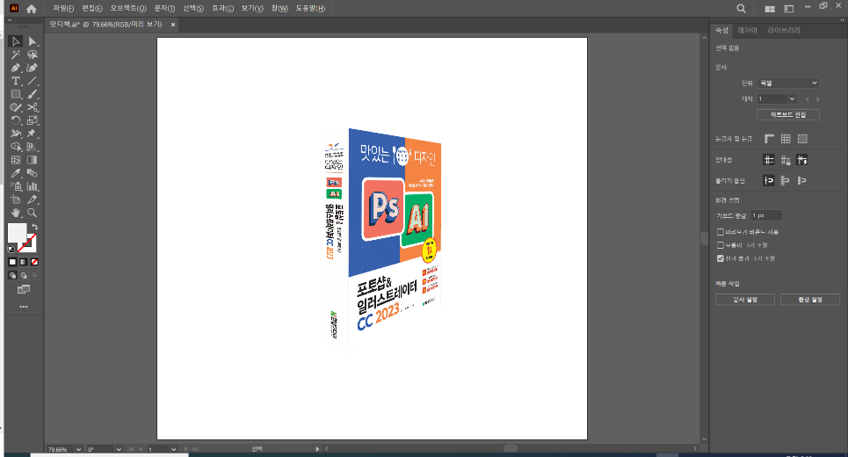Open the zoom level dropdown 79.66%
Image resolution: width=848 pixels, height=457 pixels.
coord(78,449)
